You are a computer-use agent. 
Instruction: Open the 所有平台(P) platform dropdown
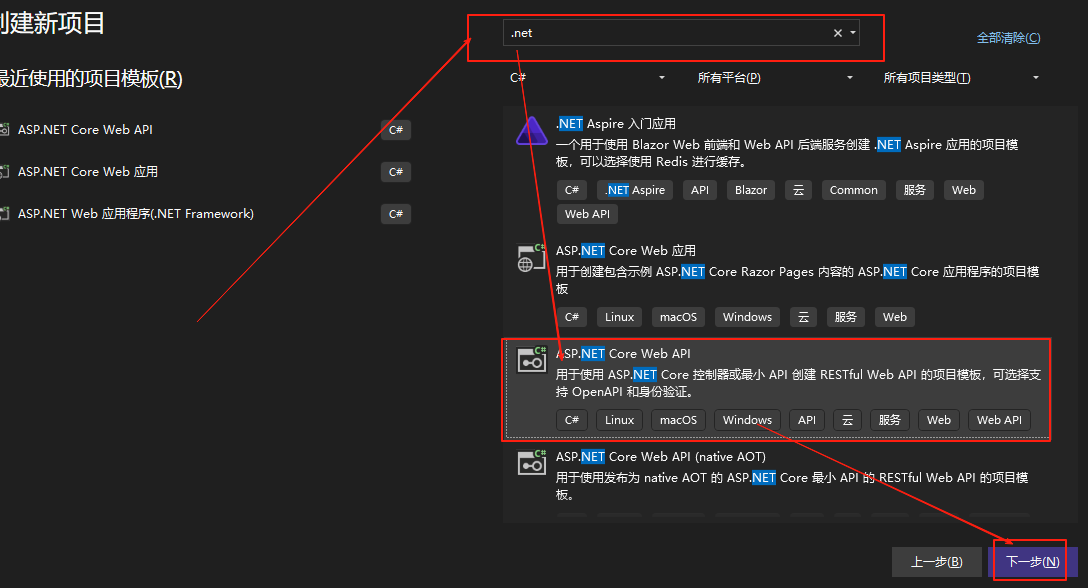774,78
